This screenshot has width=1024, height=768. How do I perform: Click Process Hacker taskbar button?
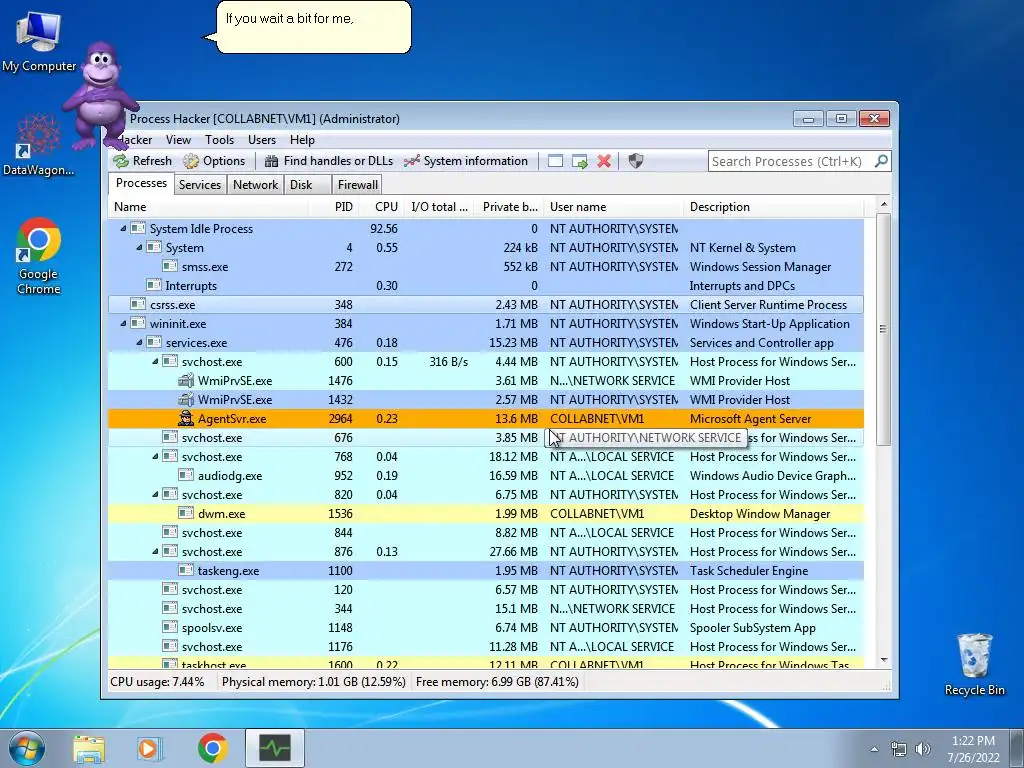click(x=274, y=748)
